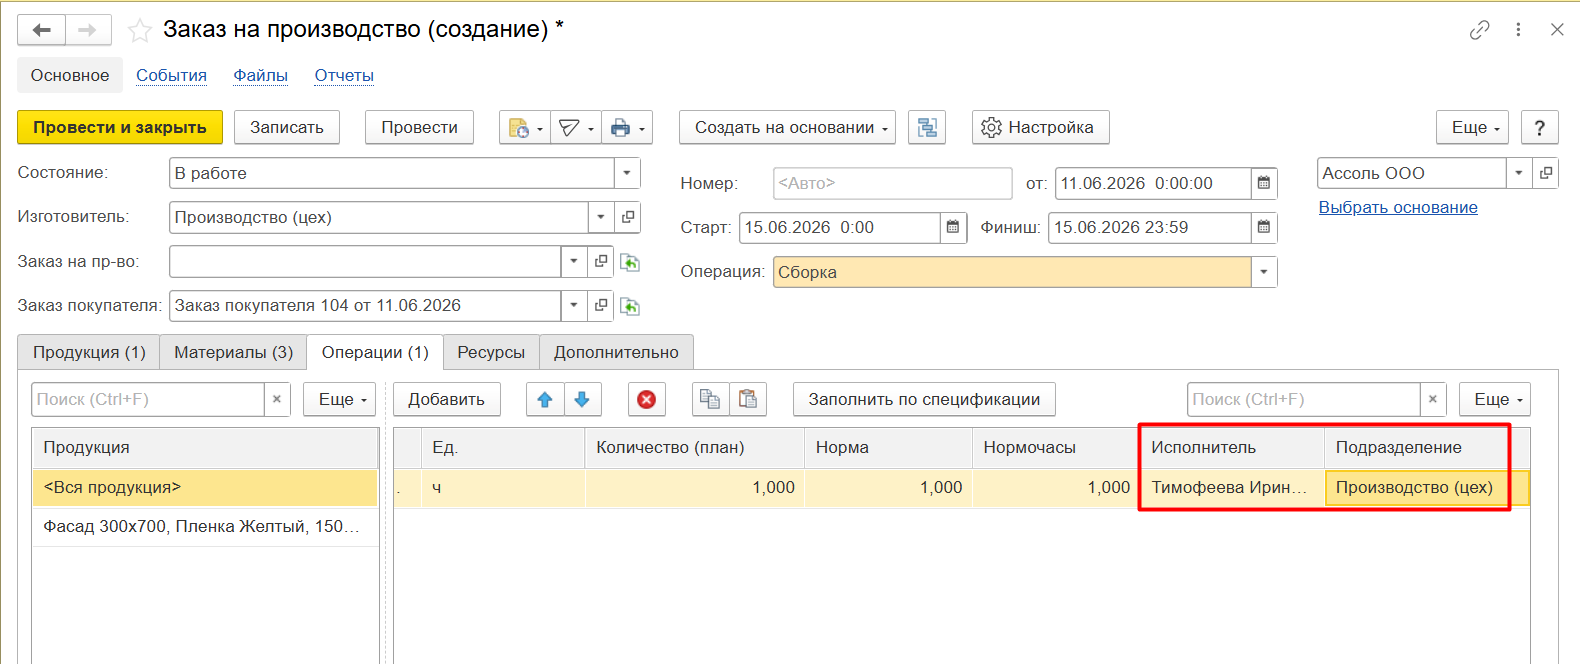Open the send message icon dropdown
The image size is (1580, 664).
576,128
